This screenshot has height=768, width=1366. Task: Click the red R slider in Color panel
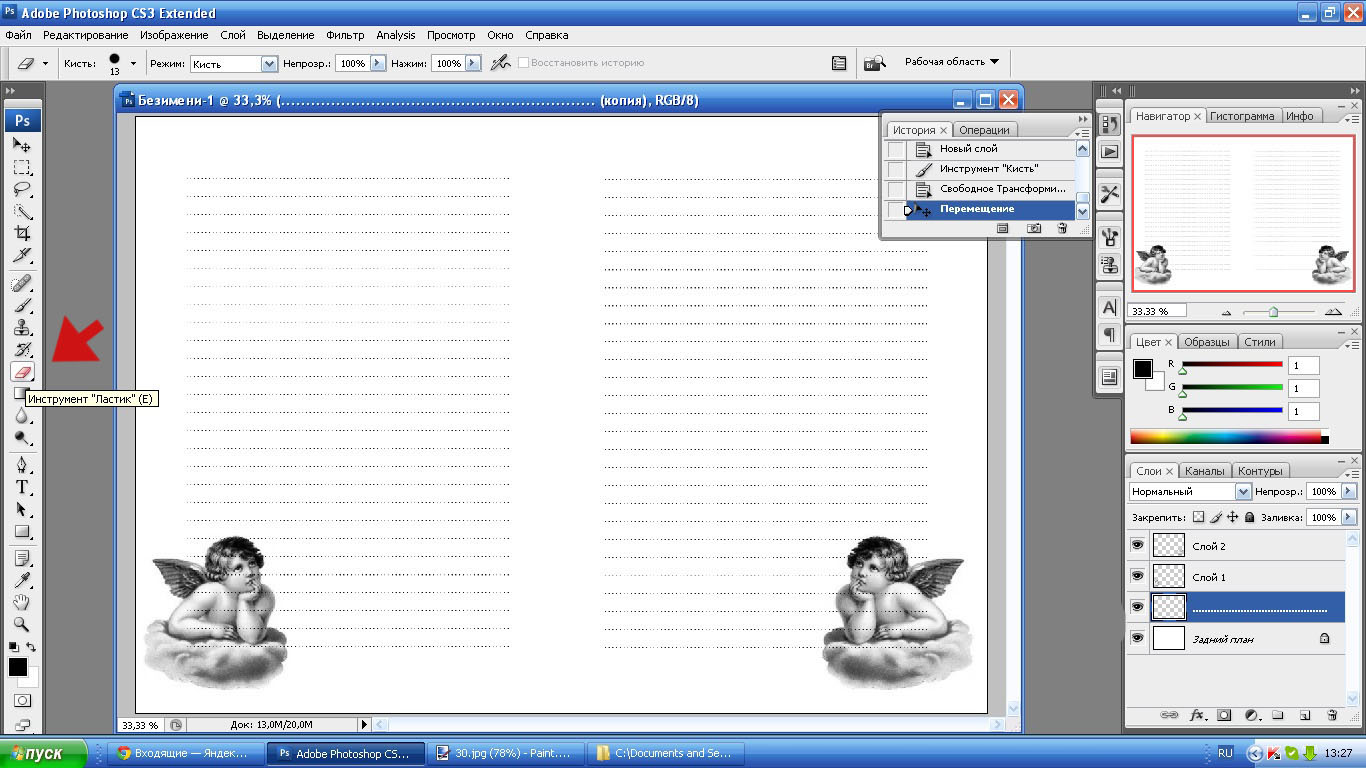[x=1232, y=364]
